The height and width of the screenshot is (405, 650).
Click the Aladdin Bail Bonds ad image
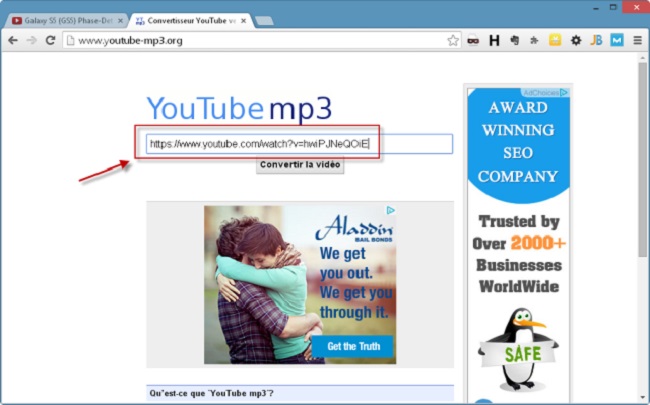(300, 285)
